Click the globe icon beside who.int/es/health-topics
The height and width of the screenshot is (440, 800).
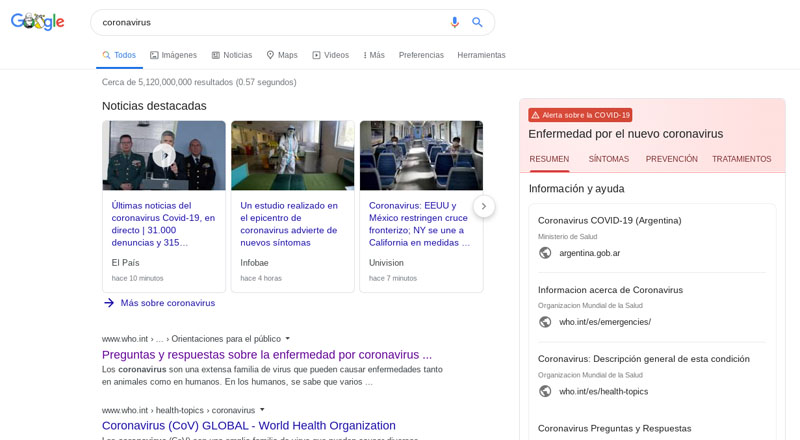[545, 391]
